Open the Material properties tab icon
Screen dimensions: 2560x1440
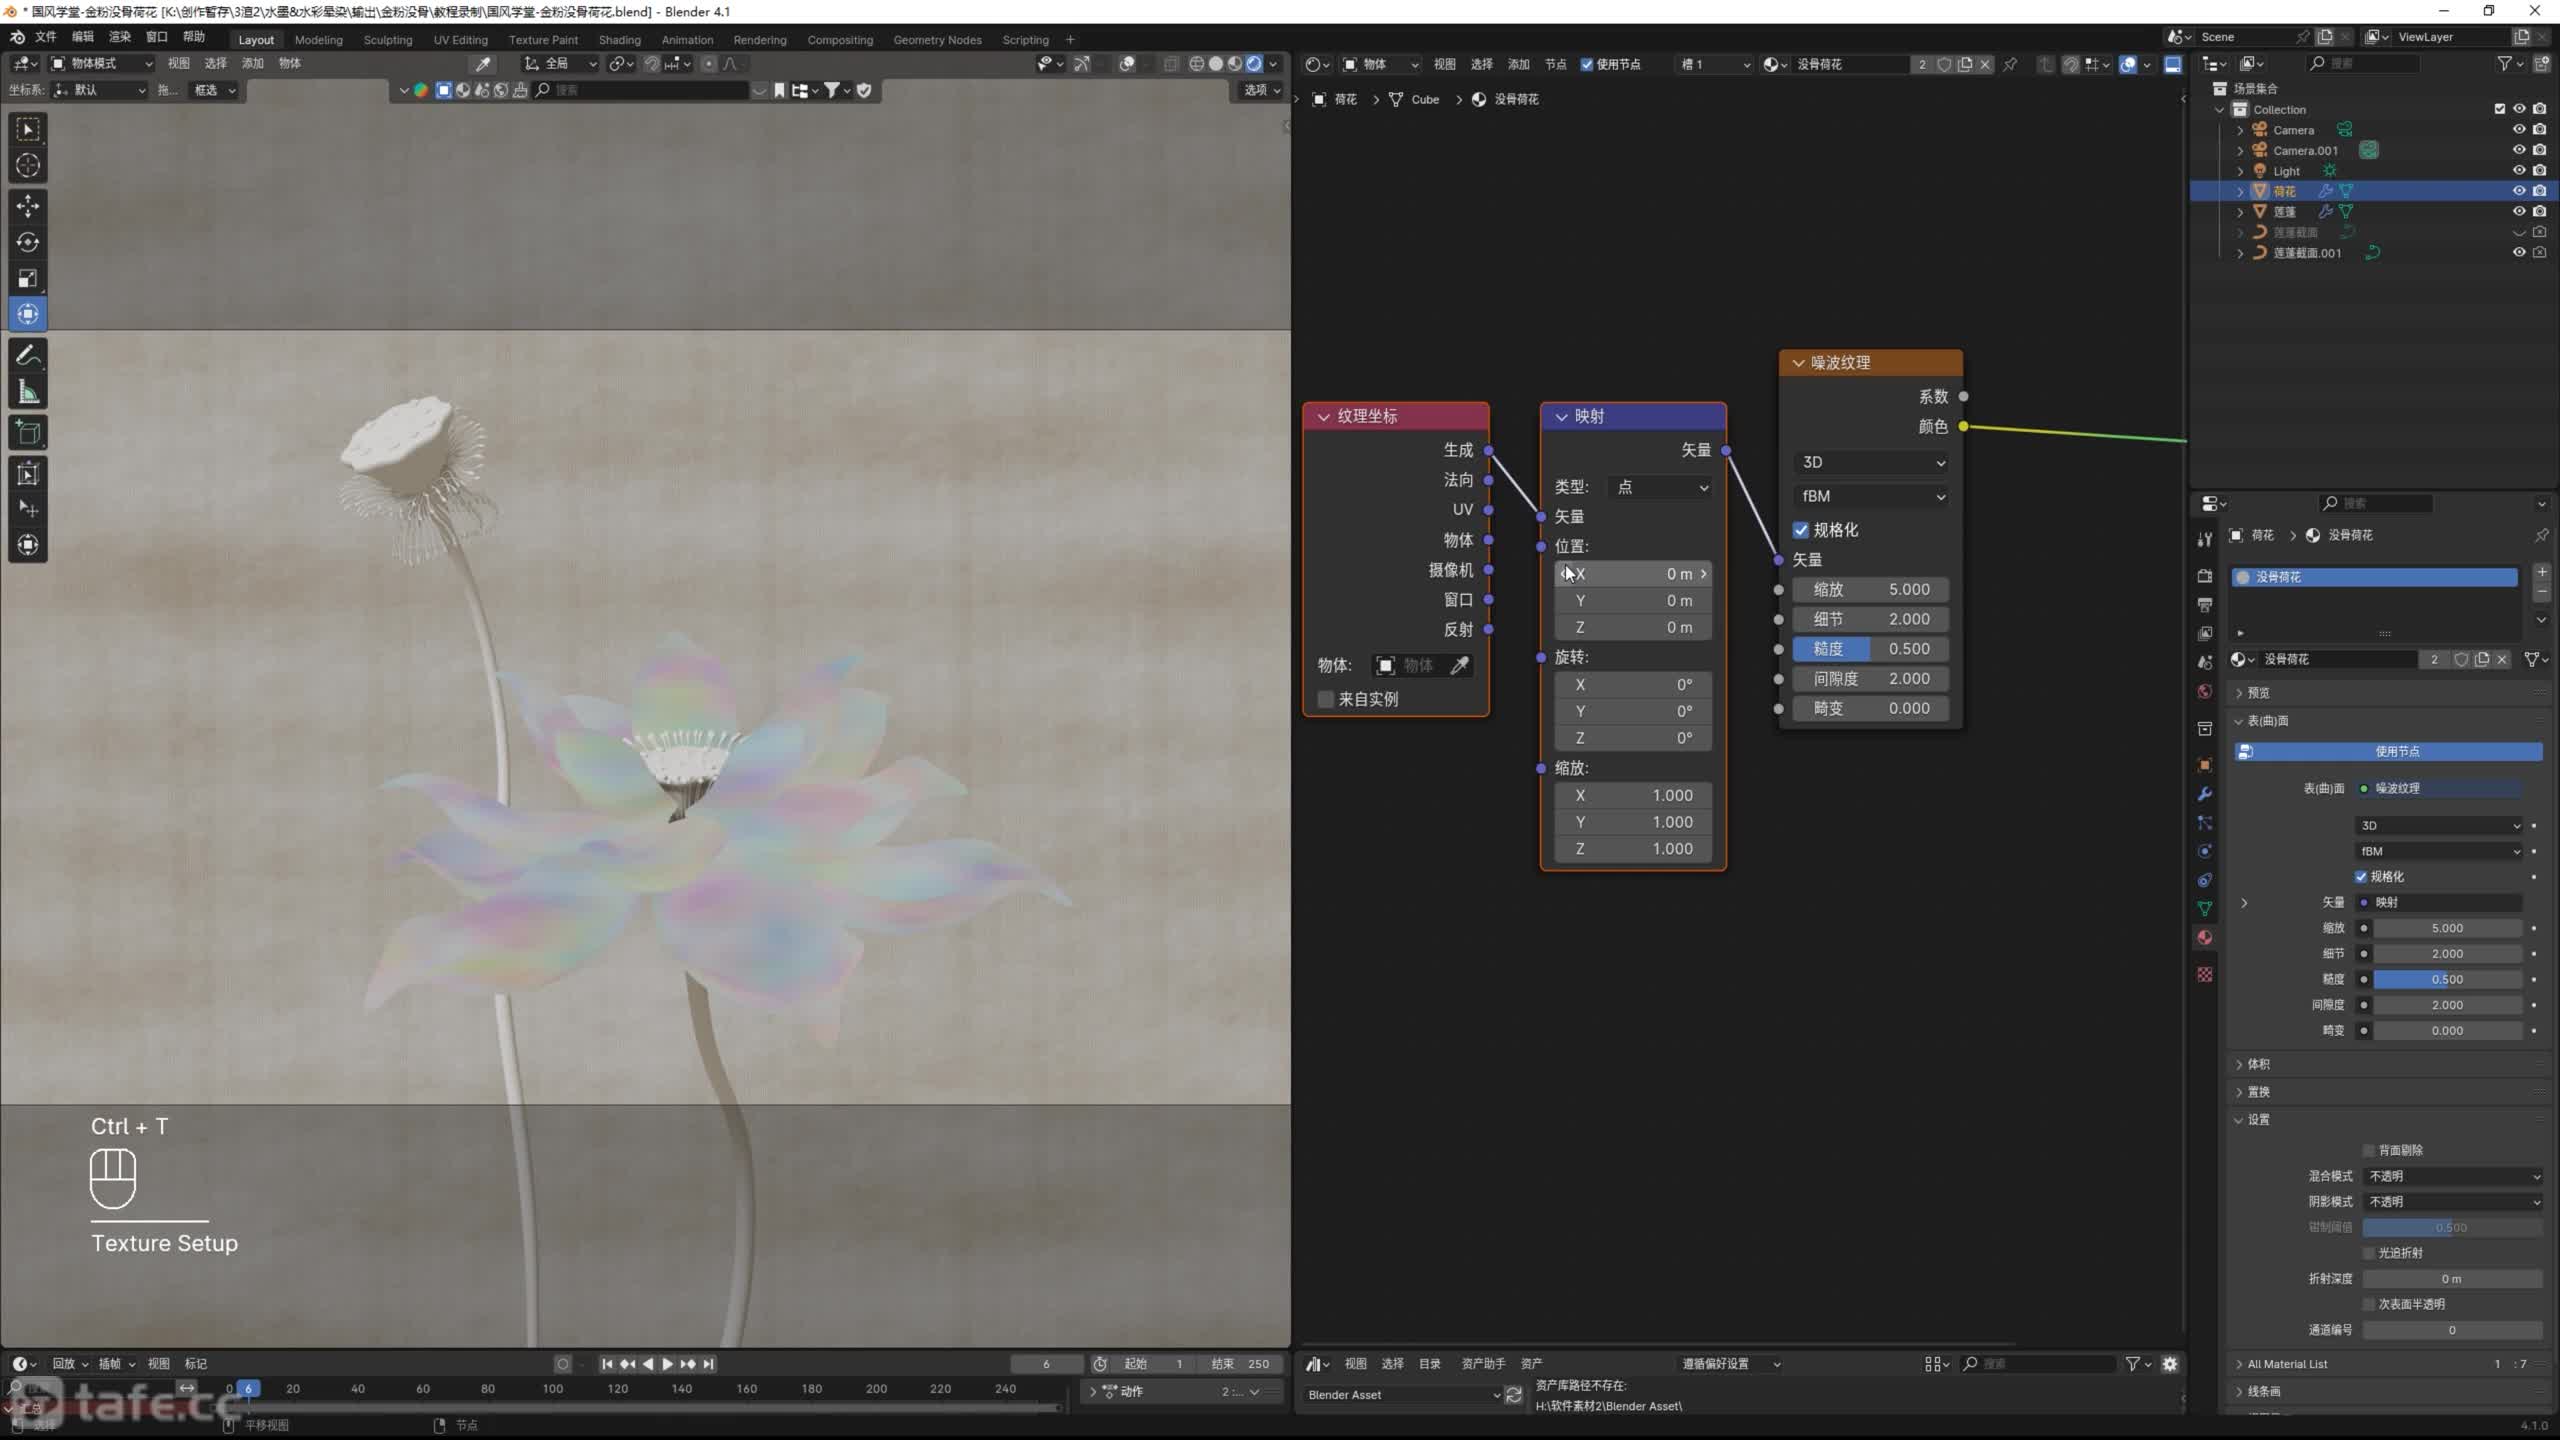(2204, 938)
